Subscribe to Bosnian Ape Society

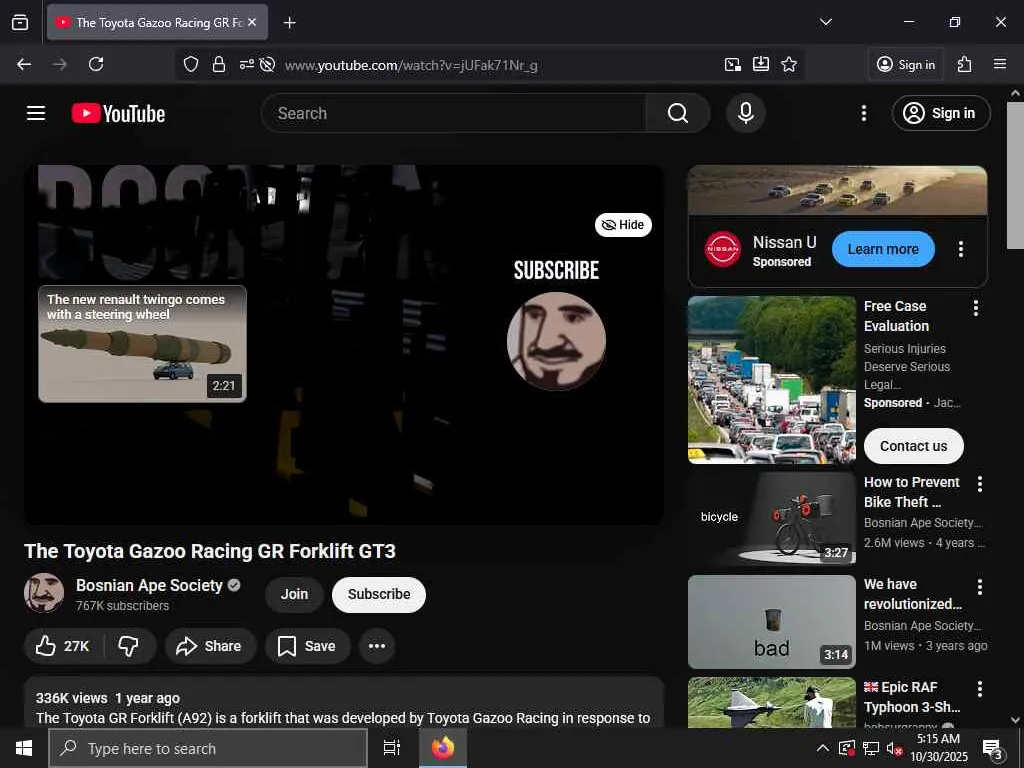(x=379, y=594)
